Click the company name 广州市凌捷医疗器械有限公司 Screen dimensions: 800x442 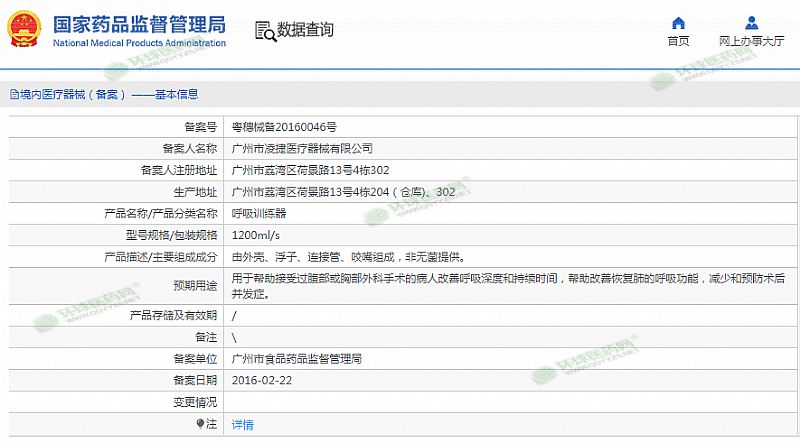[301, 148]
